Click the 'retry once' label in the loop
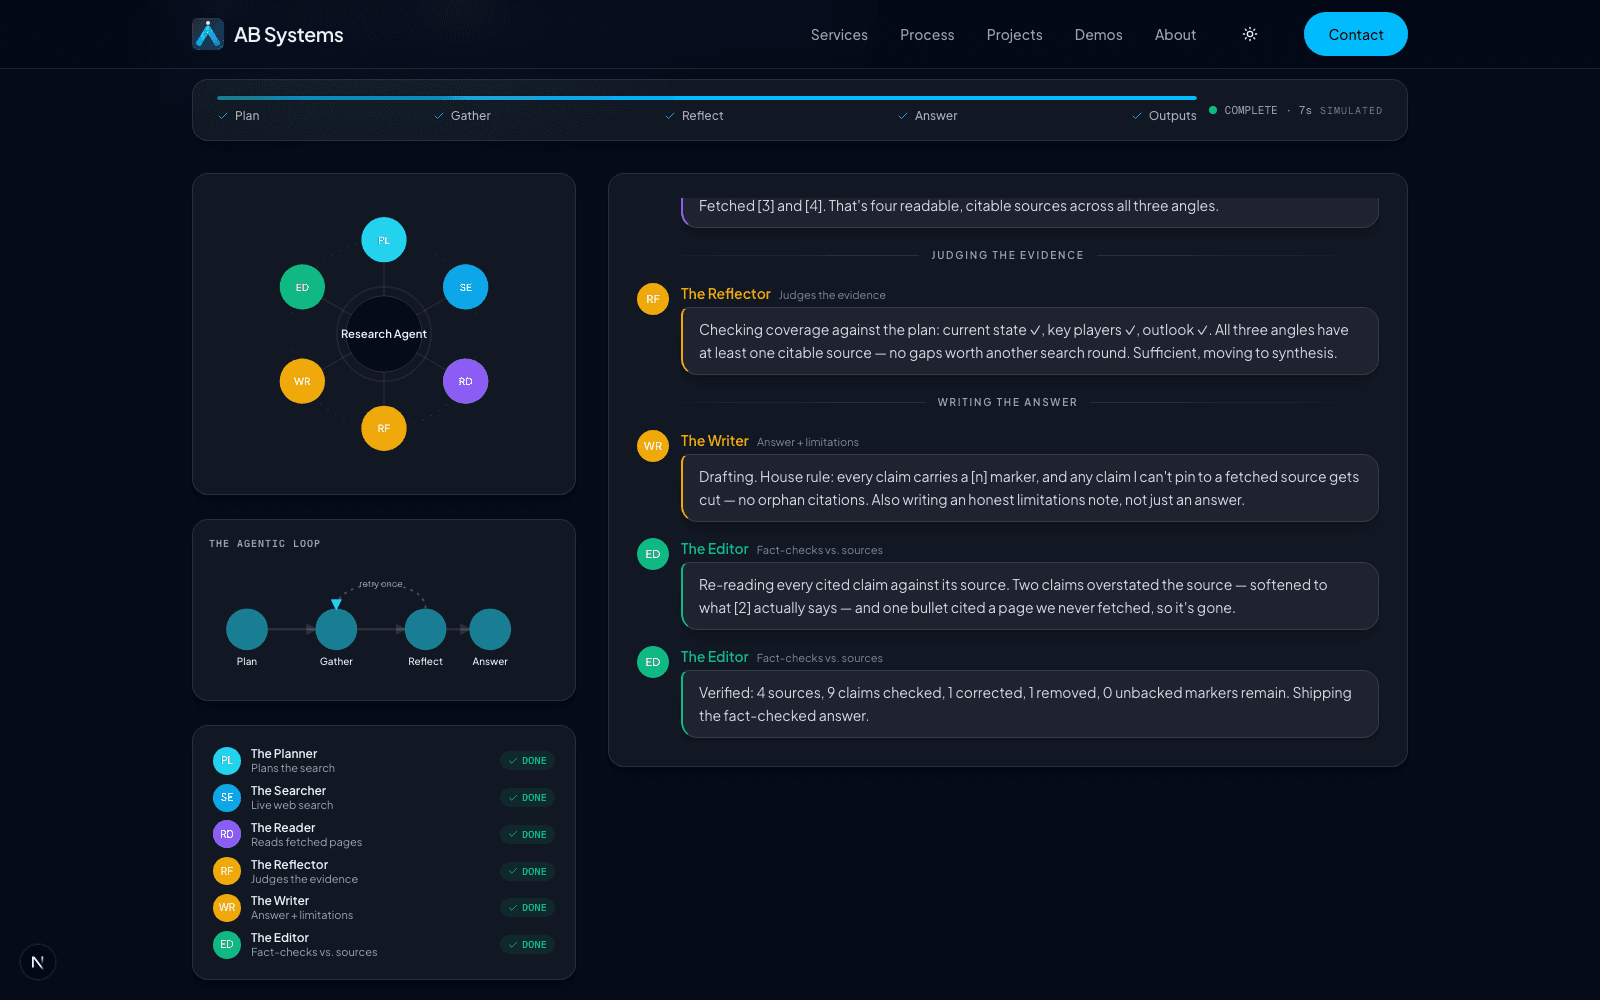The width and height of the screenshot is (1600, 1000). [381, 584]
